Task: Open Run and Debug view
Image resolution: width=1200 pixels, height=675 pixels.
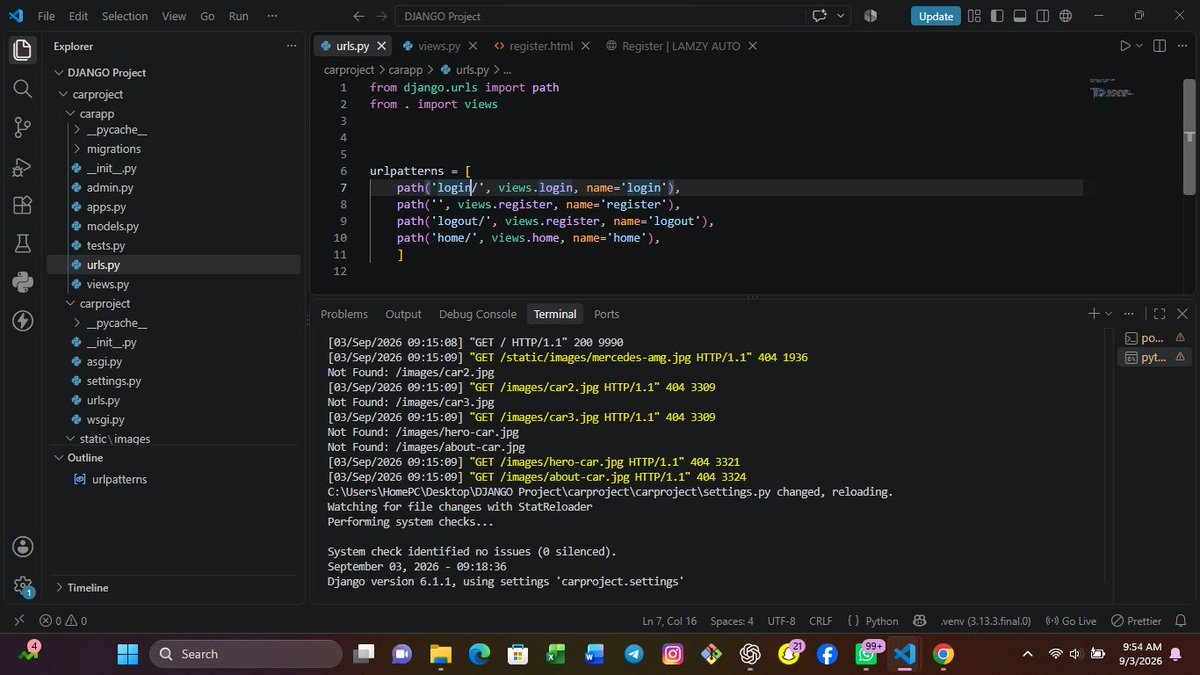Action: click(23, 167)
